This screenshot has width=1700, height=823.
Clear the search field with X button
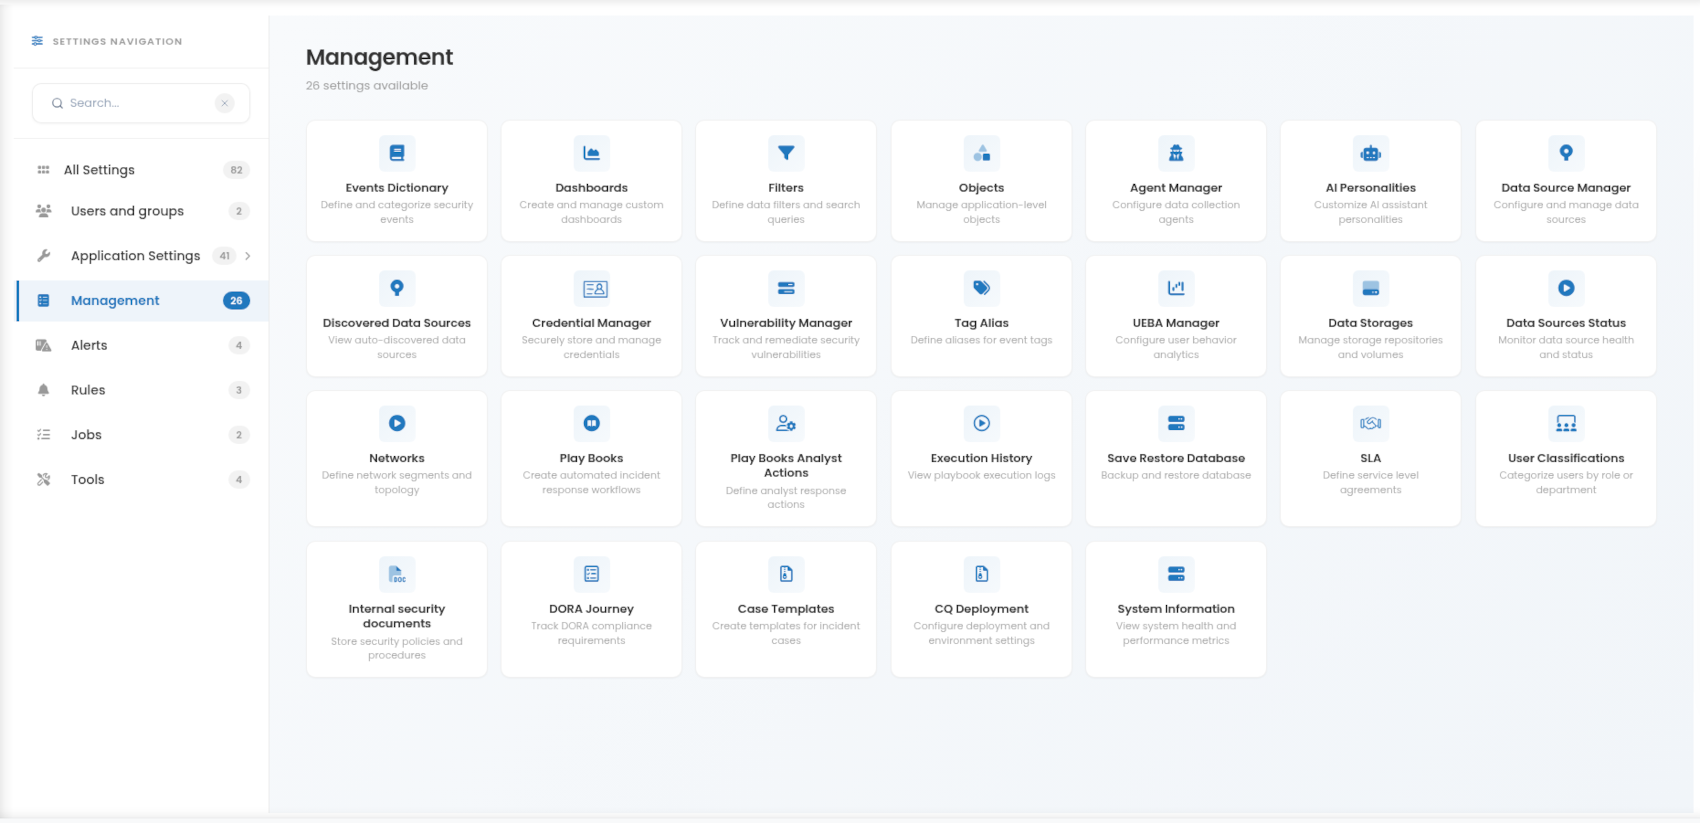pos(225,103)
